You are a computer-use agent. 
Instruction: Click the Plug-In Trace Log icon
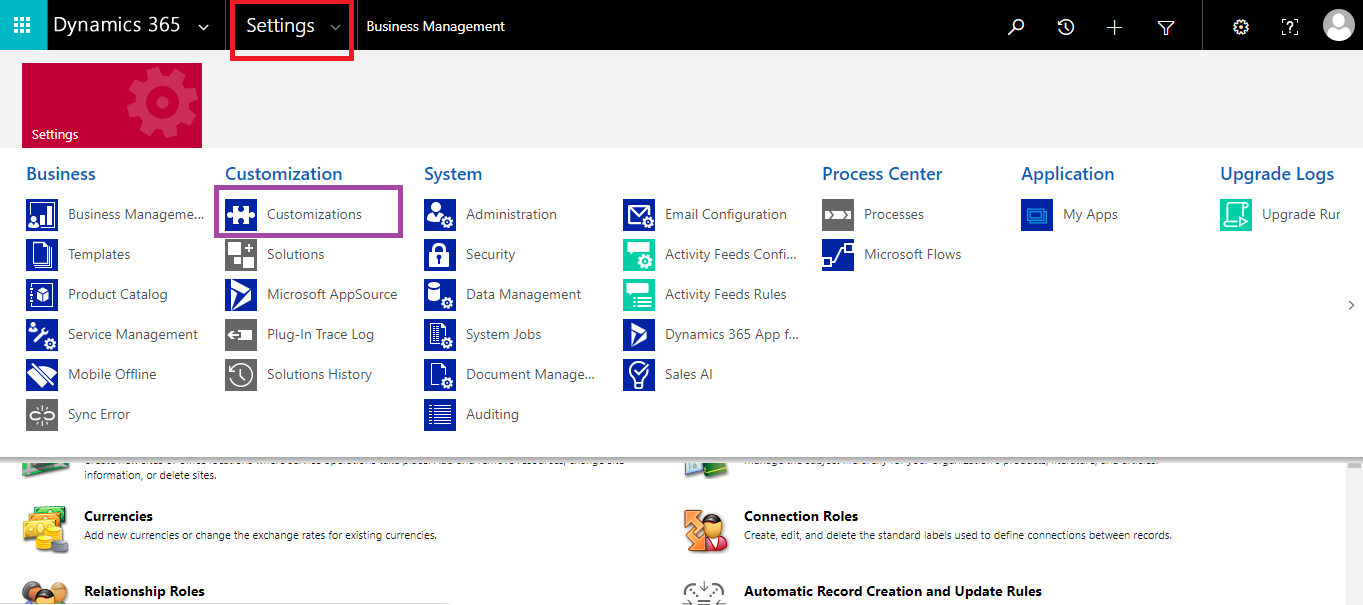[241, 335]
